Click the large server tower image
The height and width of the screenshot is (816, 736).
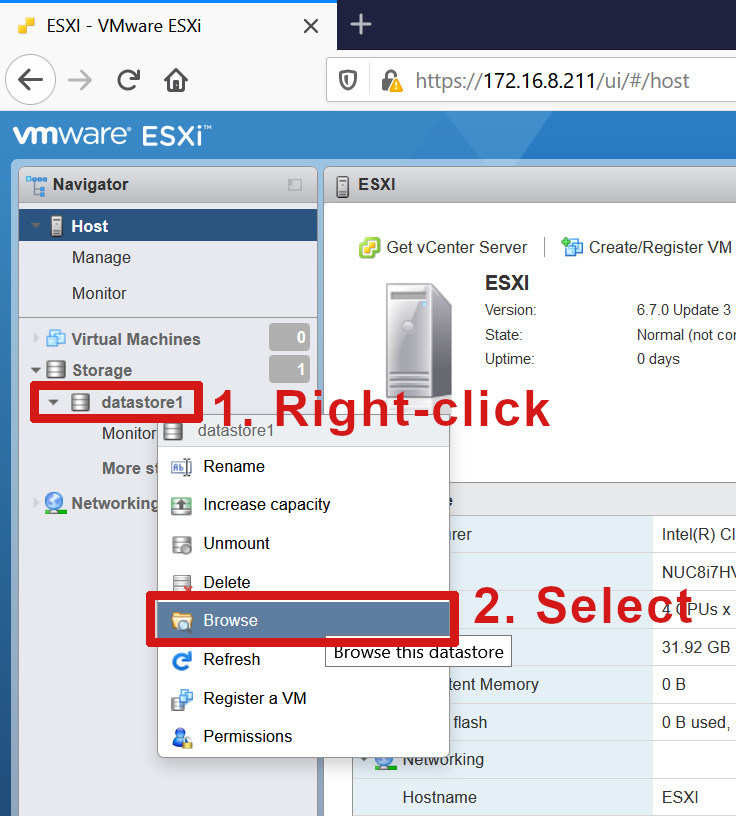[x=418, y=340]
